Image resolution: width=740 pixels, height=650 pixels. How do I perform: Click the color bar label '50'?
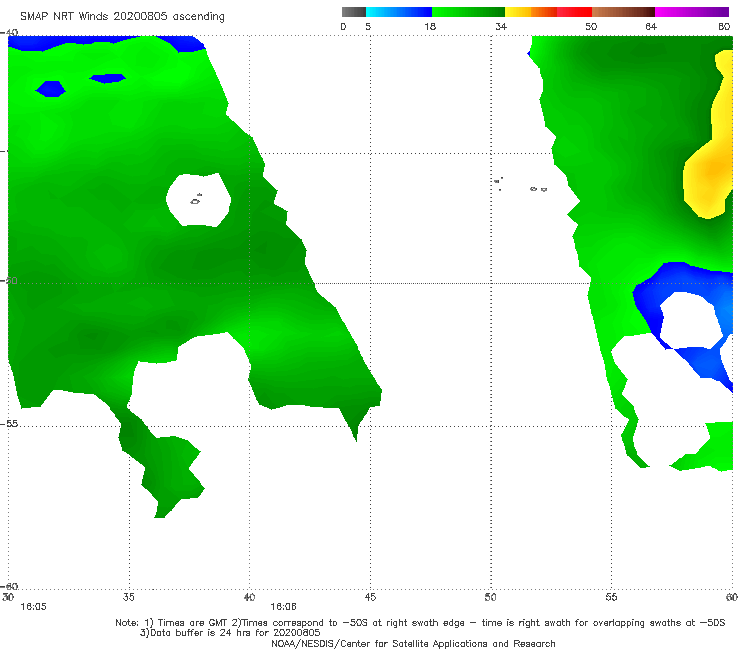[591, 27]
